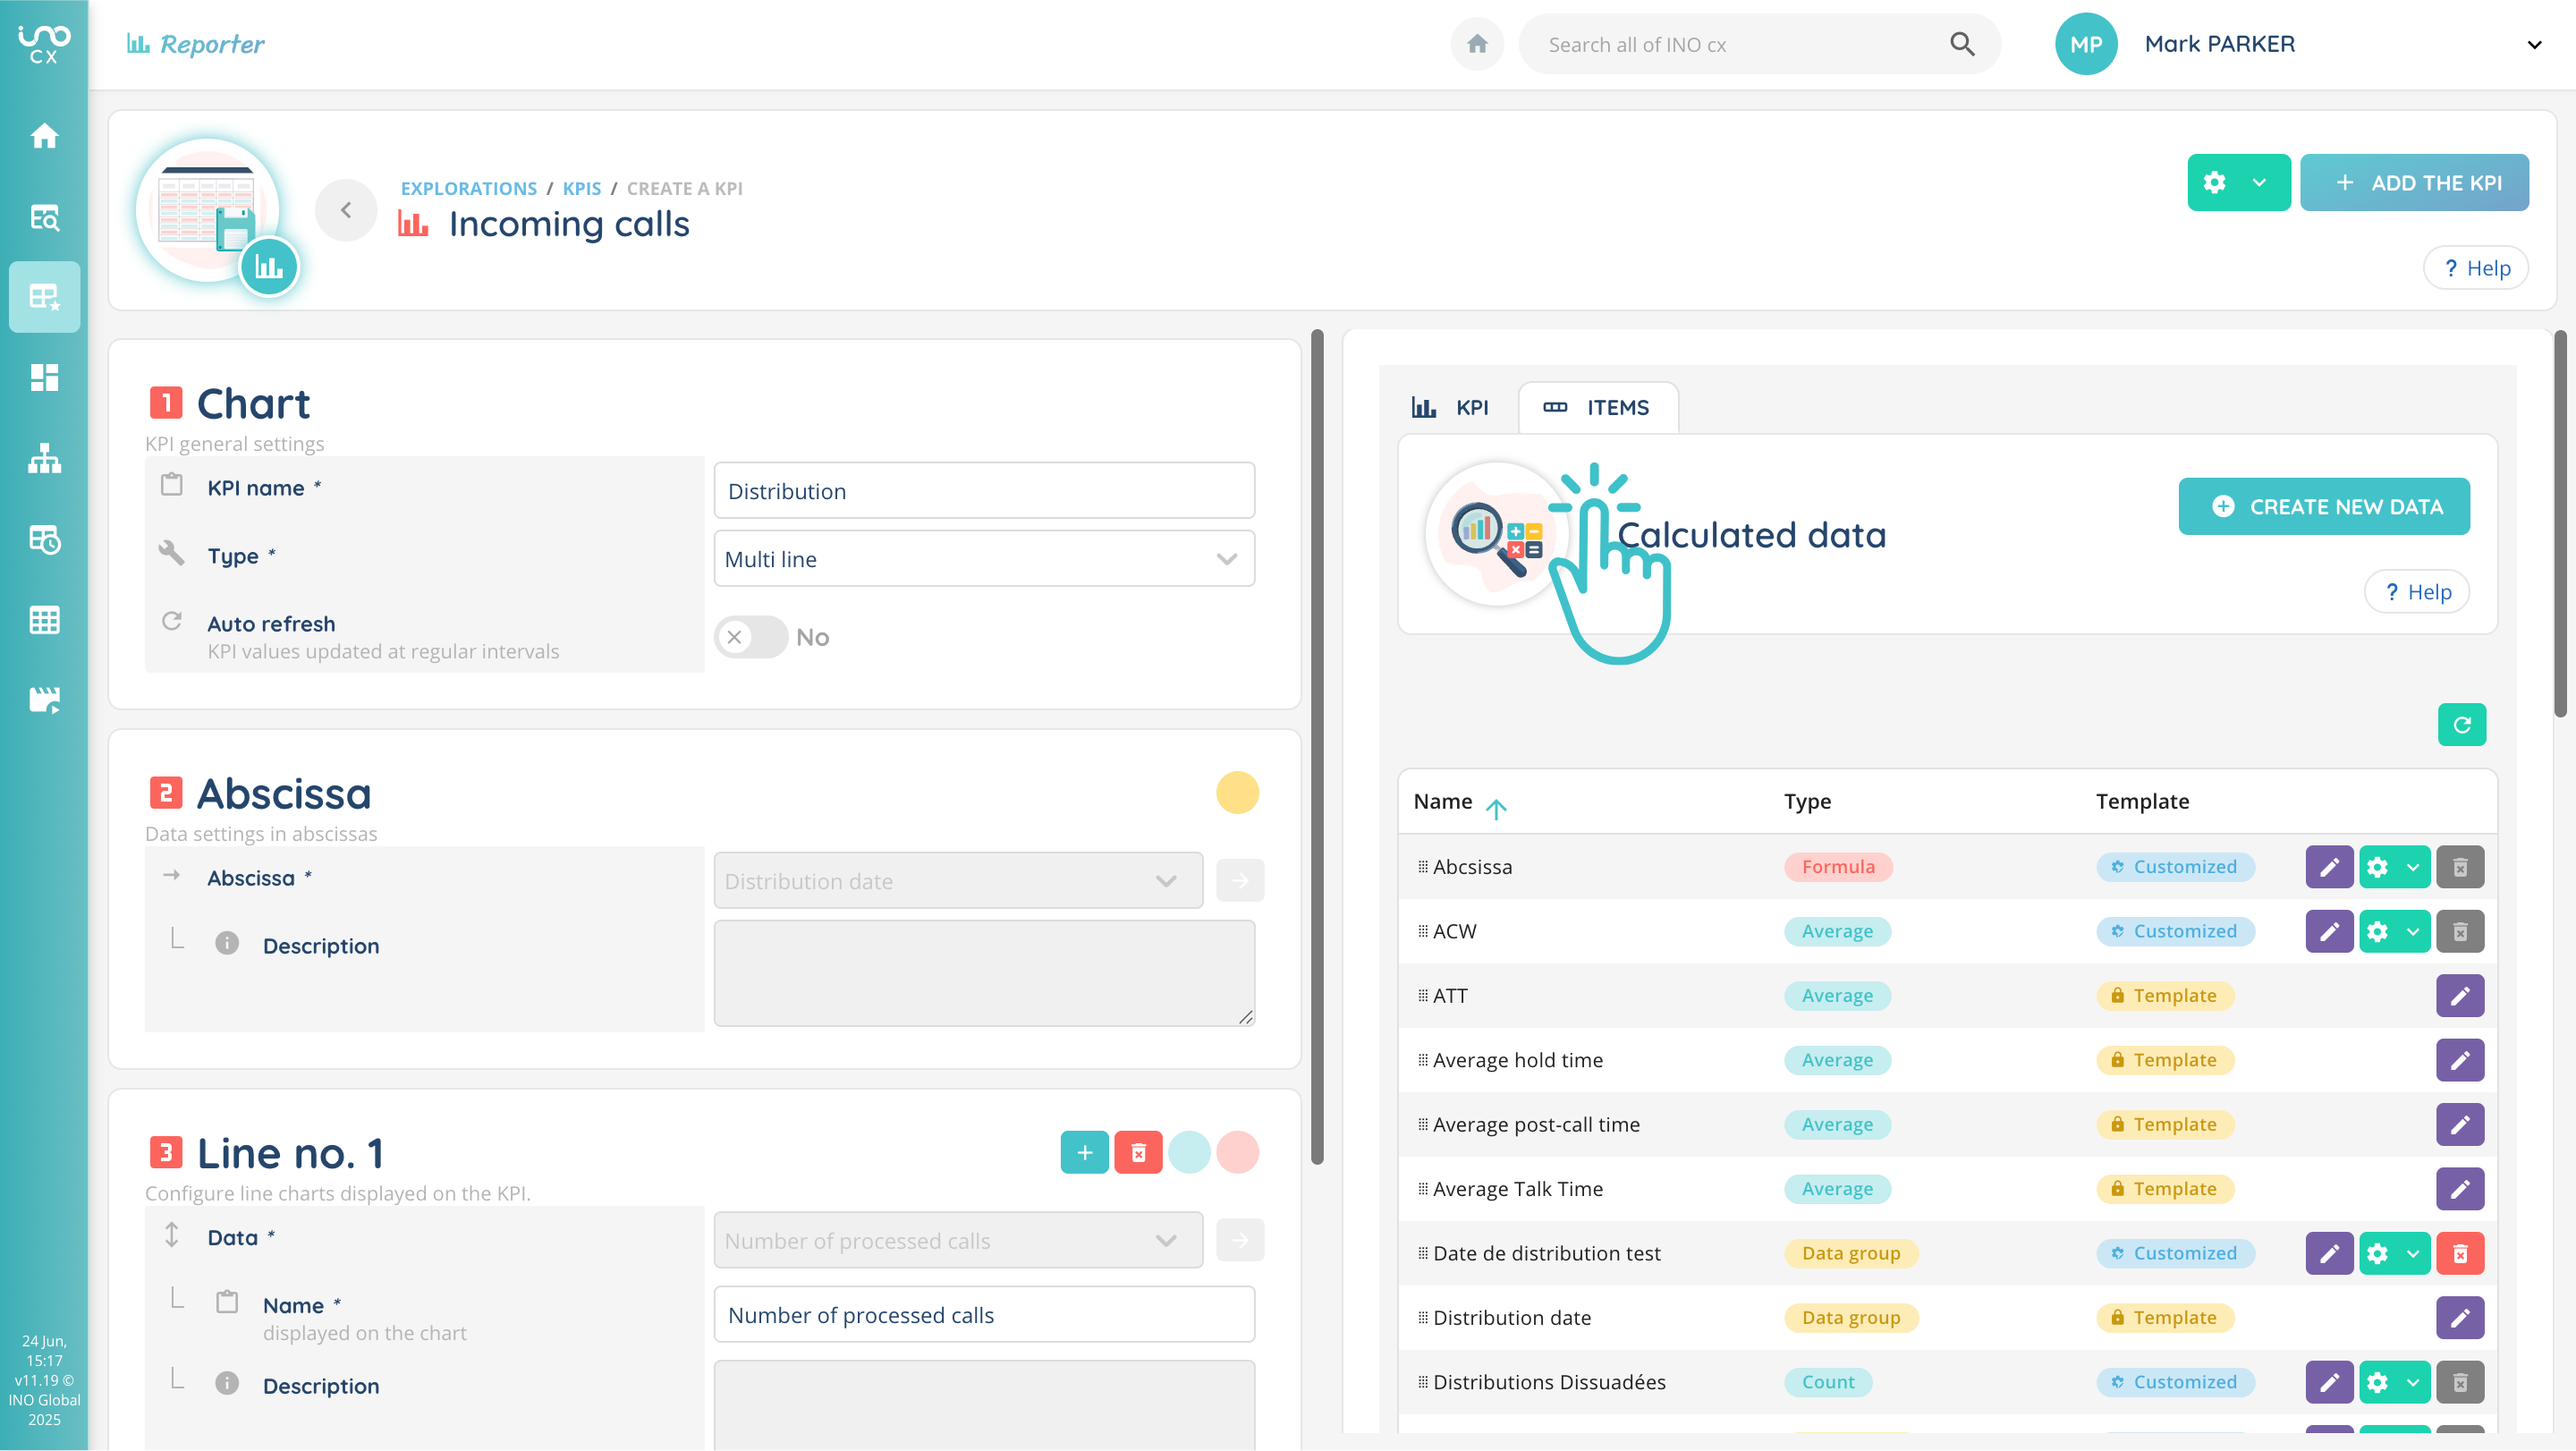This screenshot has width=2576, height=1451.
Task: Expand settings dropdown on the ACW row
Action: [2412, 931]
